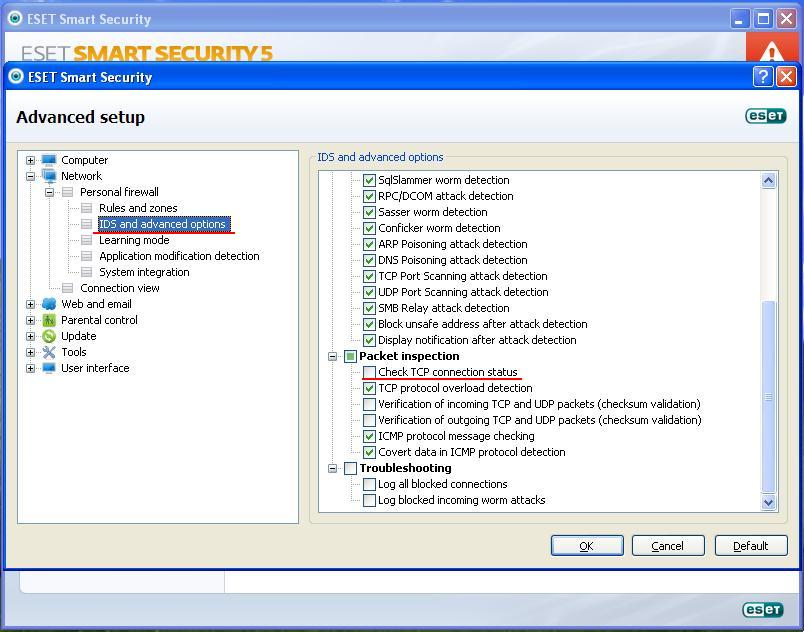Disable ARP Poisoning attack detection
Image resolution: width=804 pixels, height=632 pixels.
point(369,244)
